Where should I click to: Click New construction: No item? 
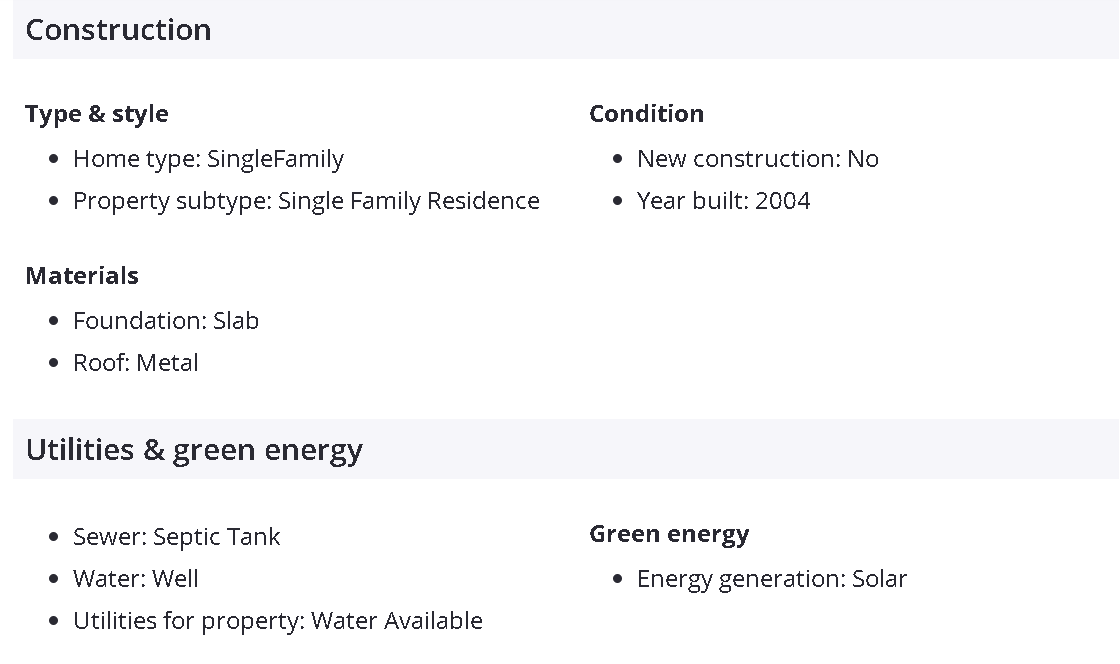757,159
